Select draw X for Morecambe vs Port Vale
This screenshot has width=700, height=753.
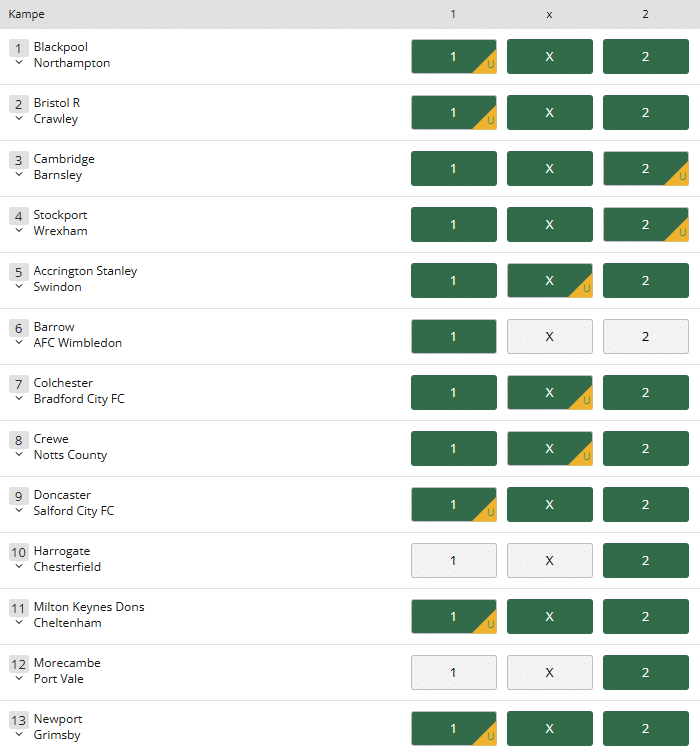click(550, 672)
